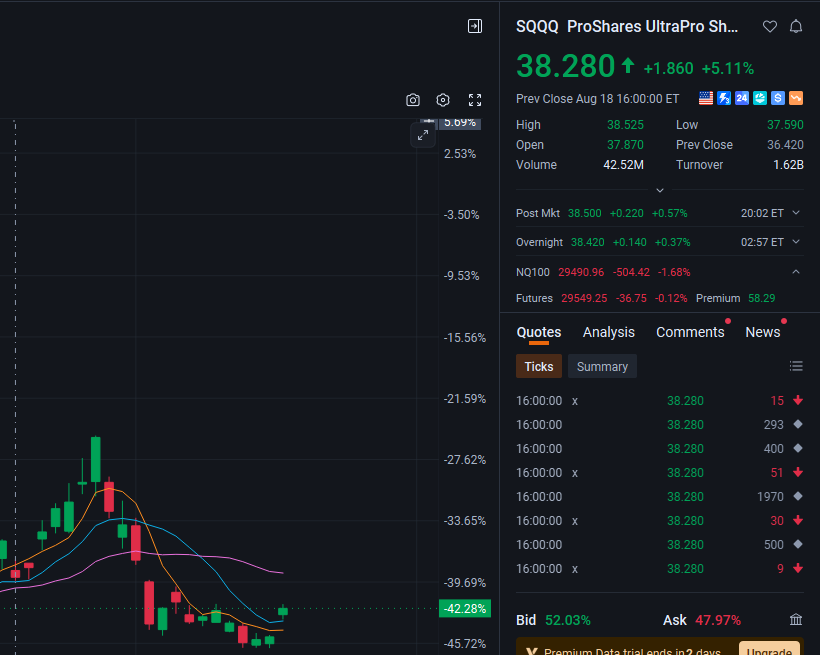Expand the Post Mkt row dropdown
This screenshot has width=820, height=655.
[796, 213]
